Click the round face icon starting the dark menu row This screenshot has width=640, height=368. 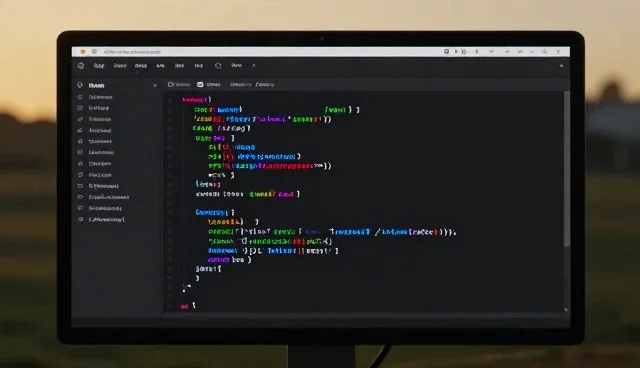tap(81, 66)
